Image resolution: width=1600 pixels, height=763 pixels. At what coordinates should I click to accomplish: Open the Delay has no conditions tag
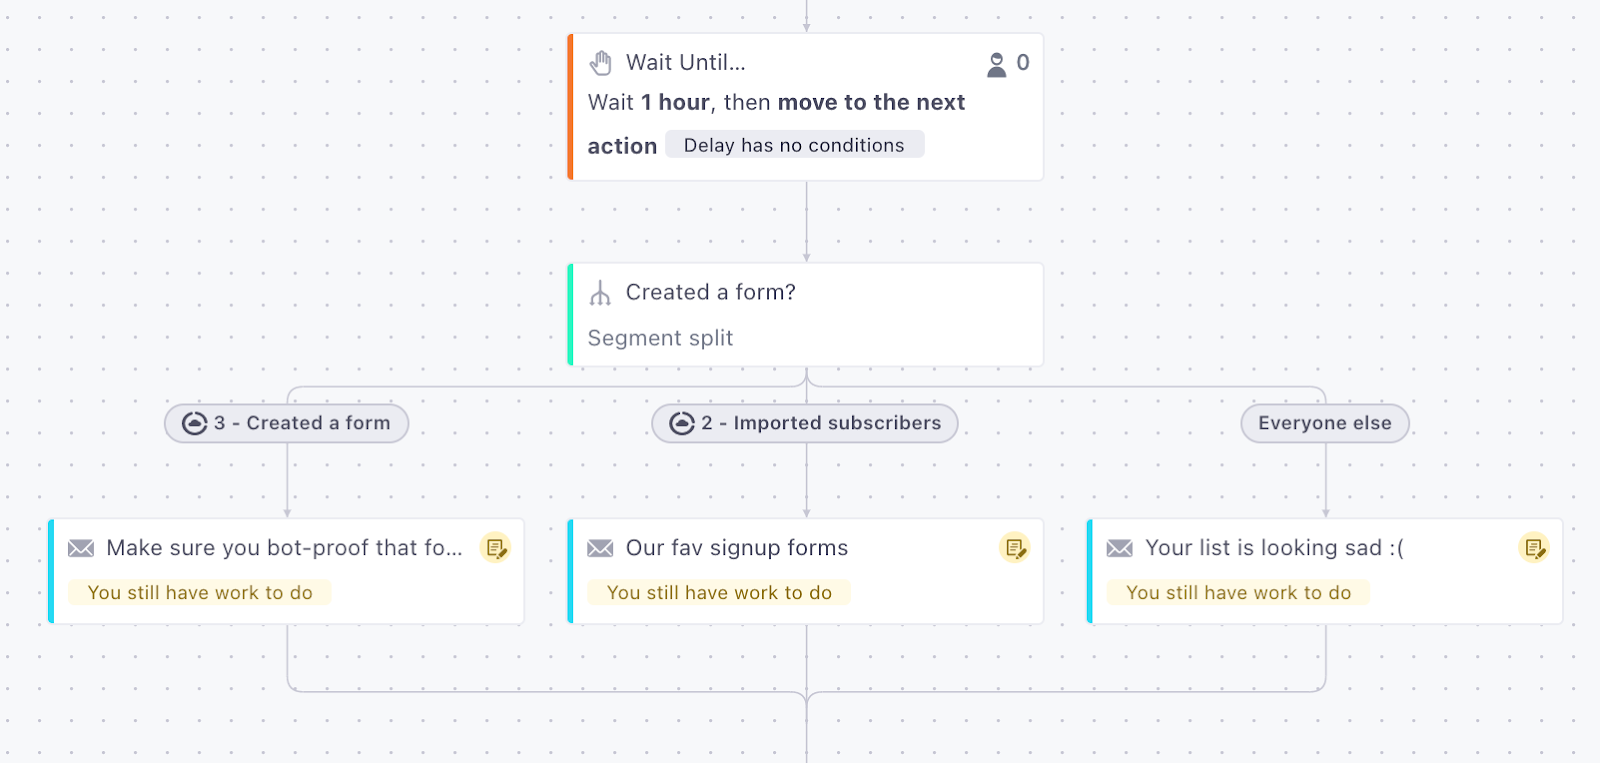(794, 145)
